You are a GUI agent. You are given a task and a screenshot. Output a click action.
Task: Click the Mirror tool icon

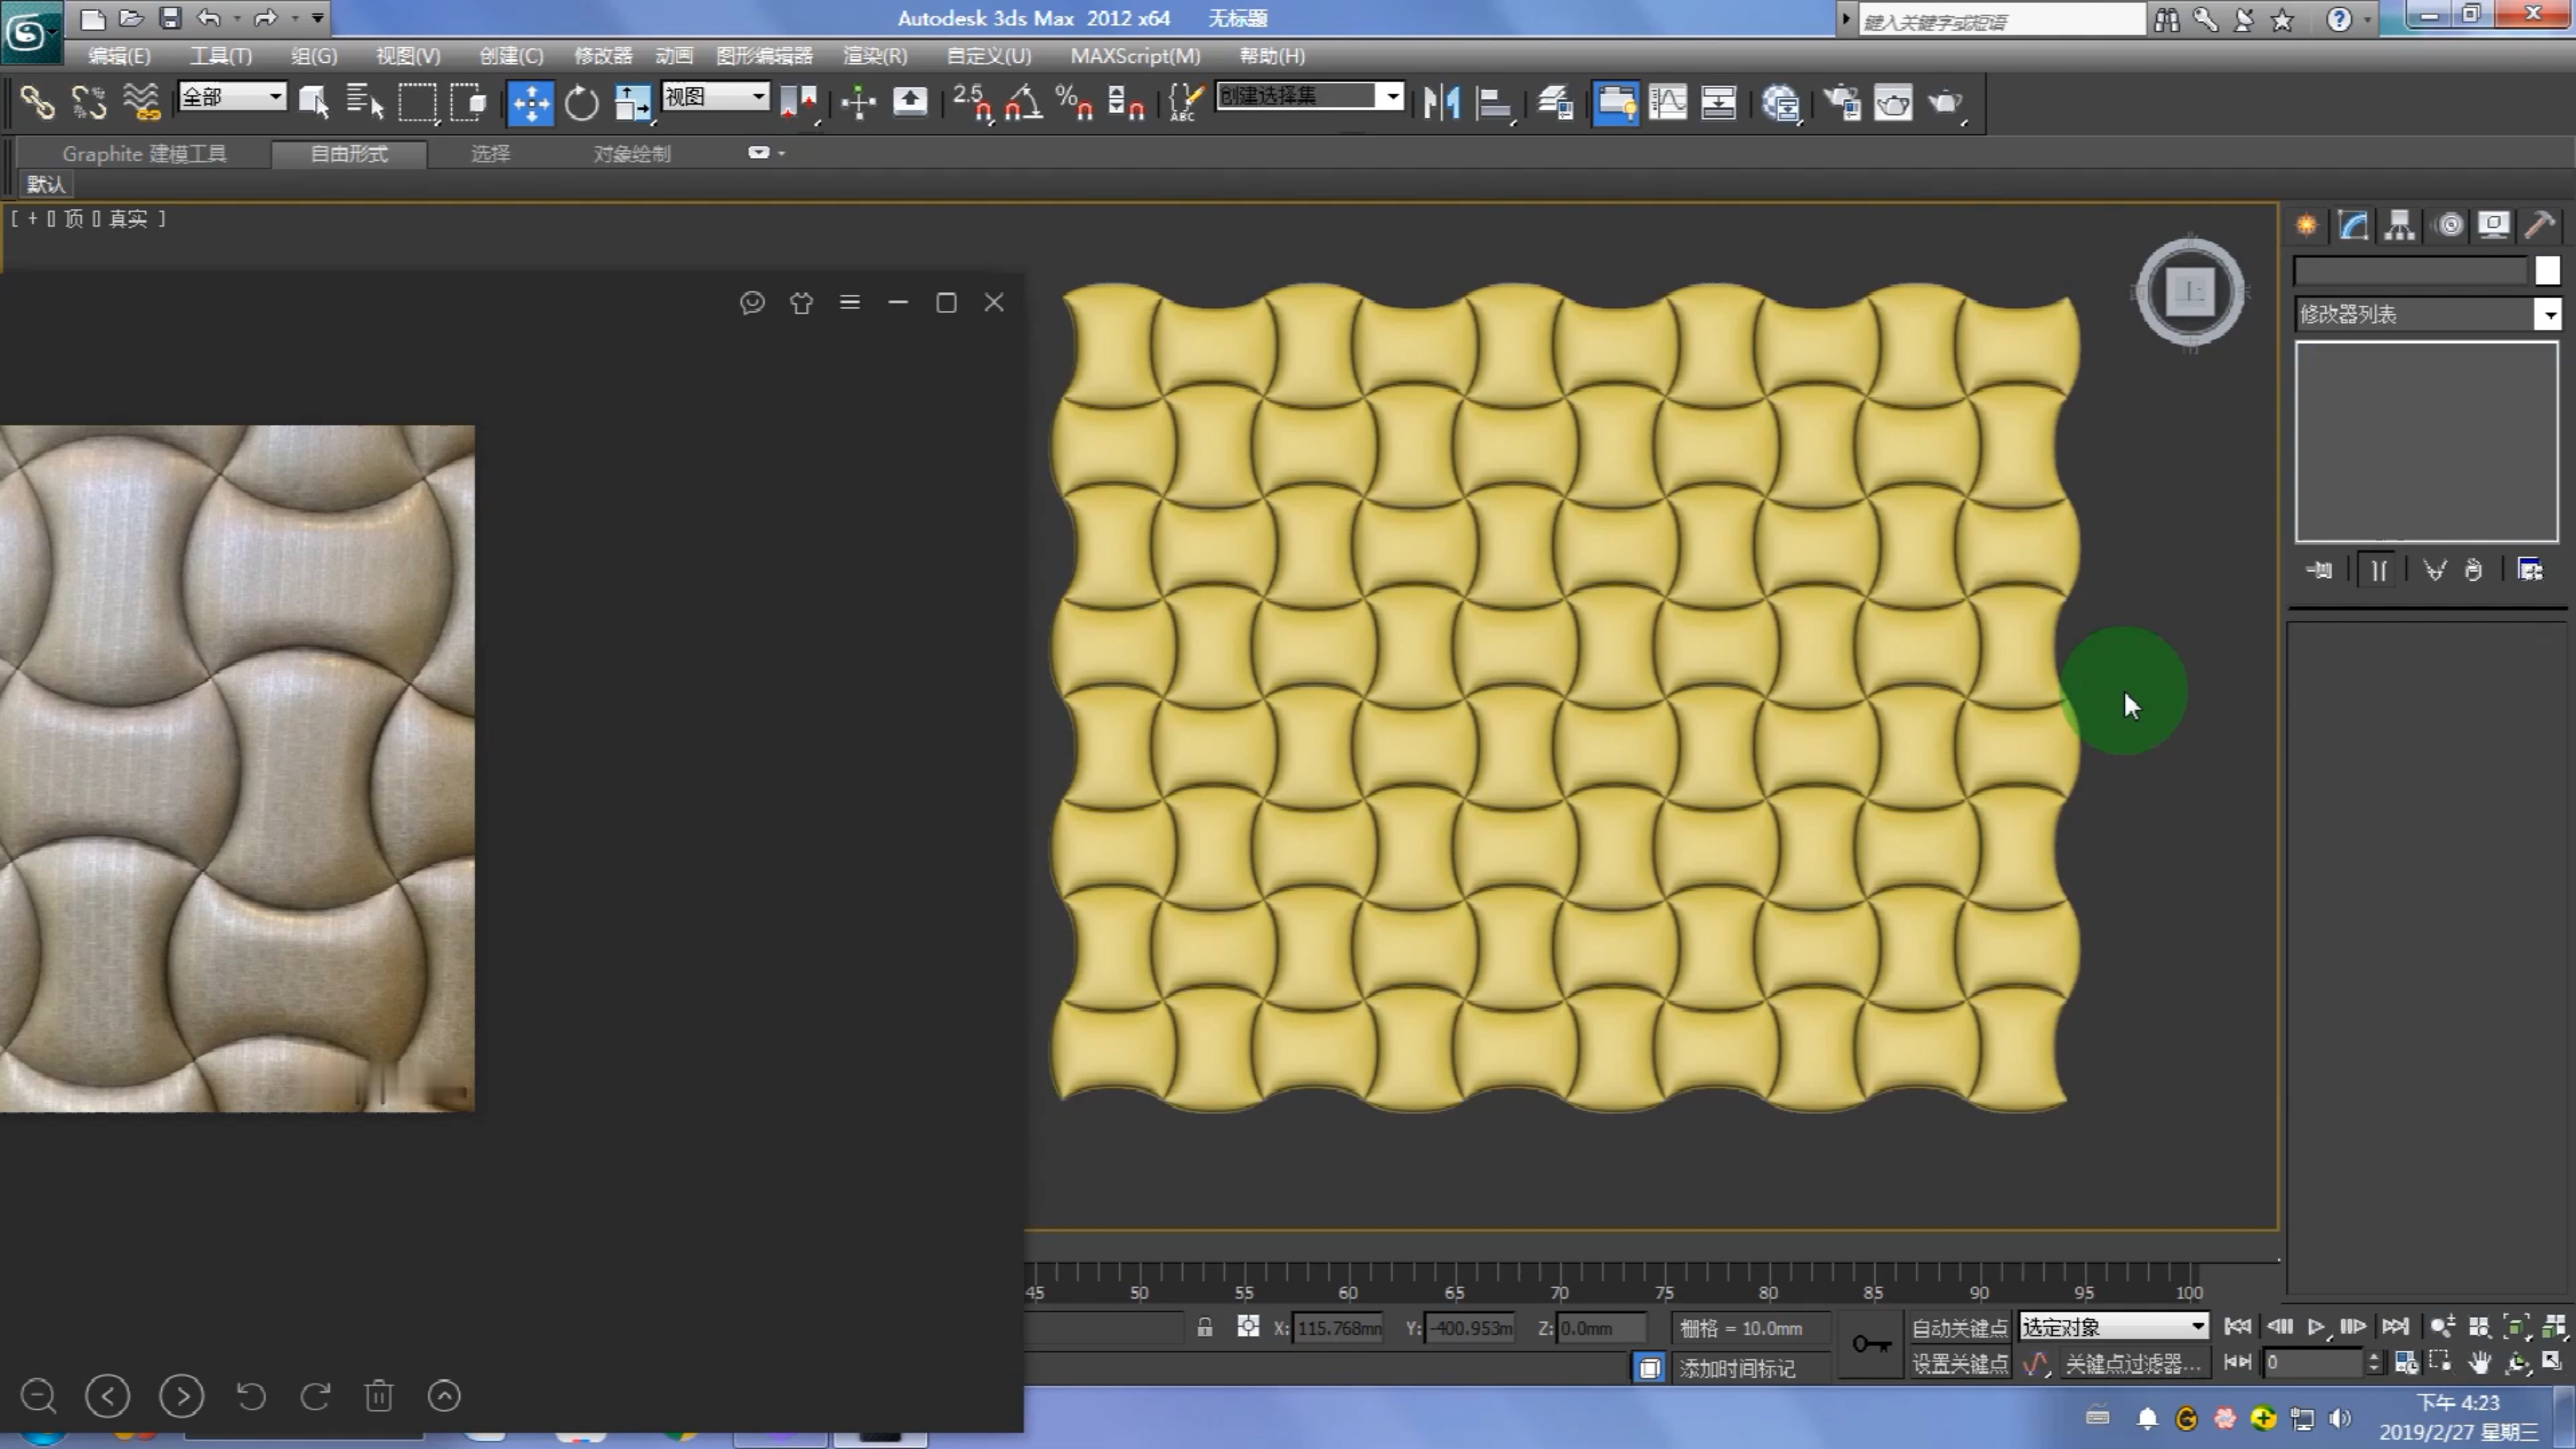pyautogui.click(x=1441, y=102)
